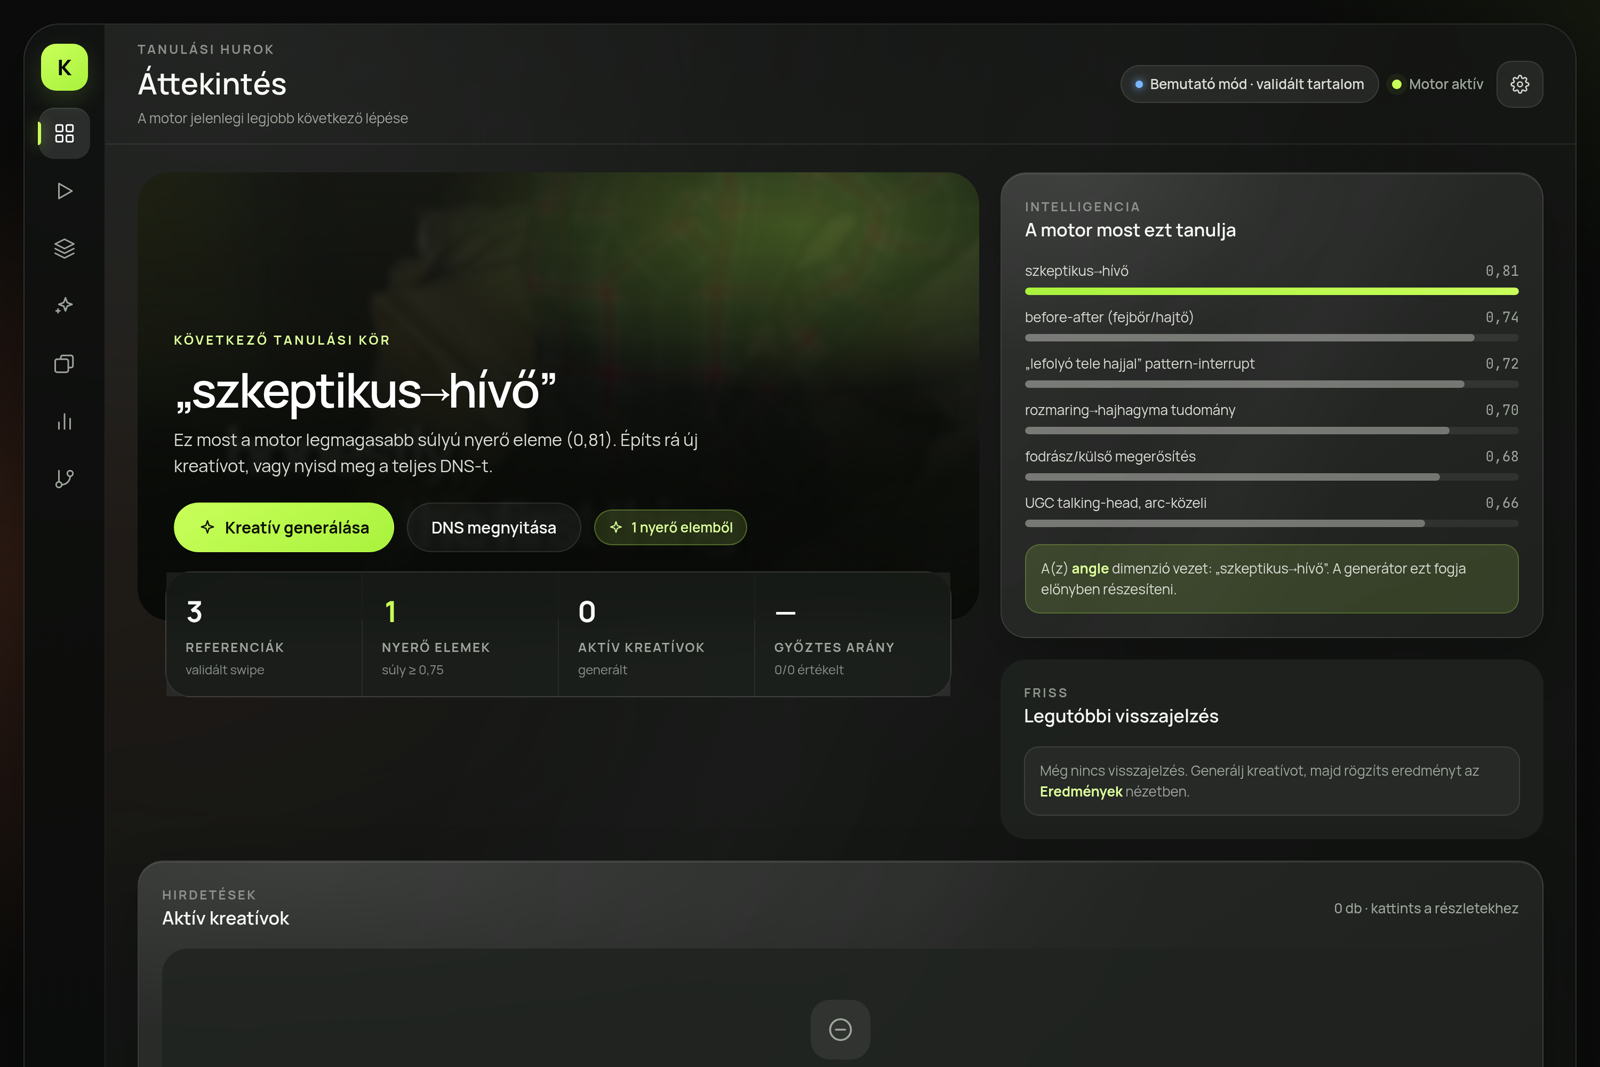Click the '0 db · kattints a részletekhez' text

tap(1426, 908)
